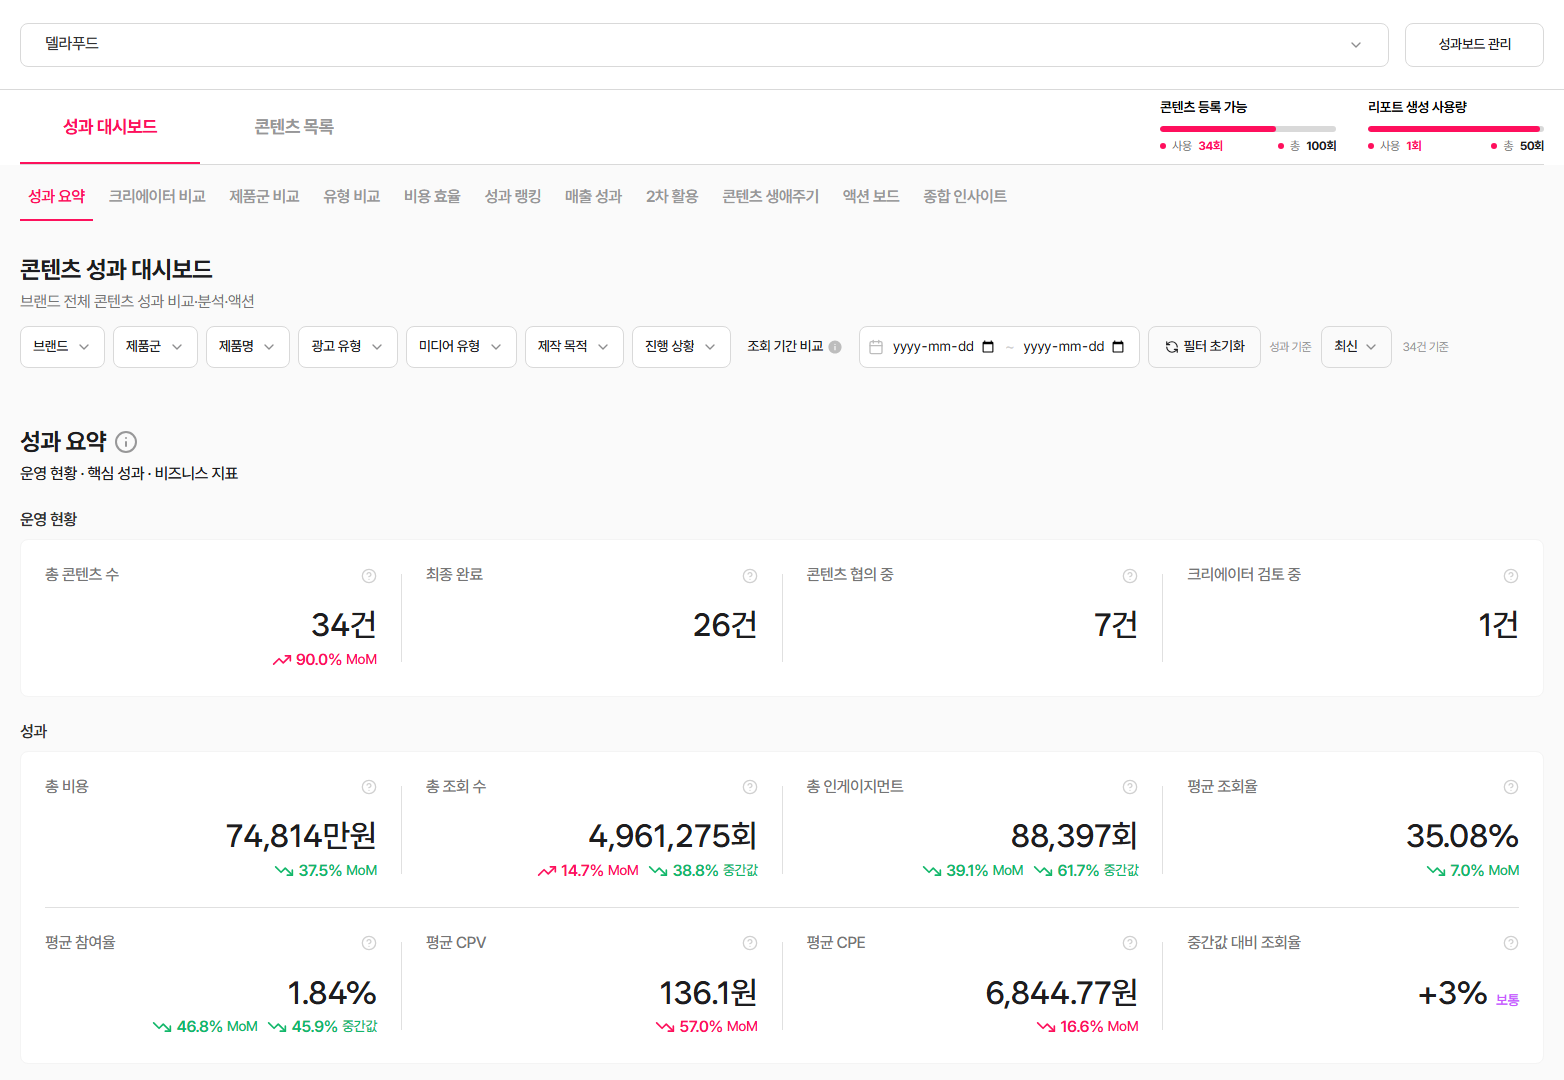This screenshot has width=1564, height=1080.
Task: Open help icon for 크리에이터 검토 중 card
Action: click(1511, 576)
